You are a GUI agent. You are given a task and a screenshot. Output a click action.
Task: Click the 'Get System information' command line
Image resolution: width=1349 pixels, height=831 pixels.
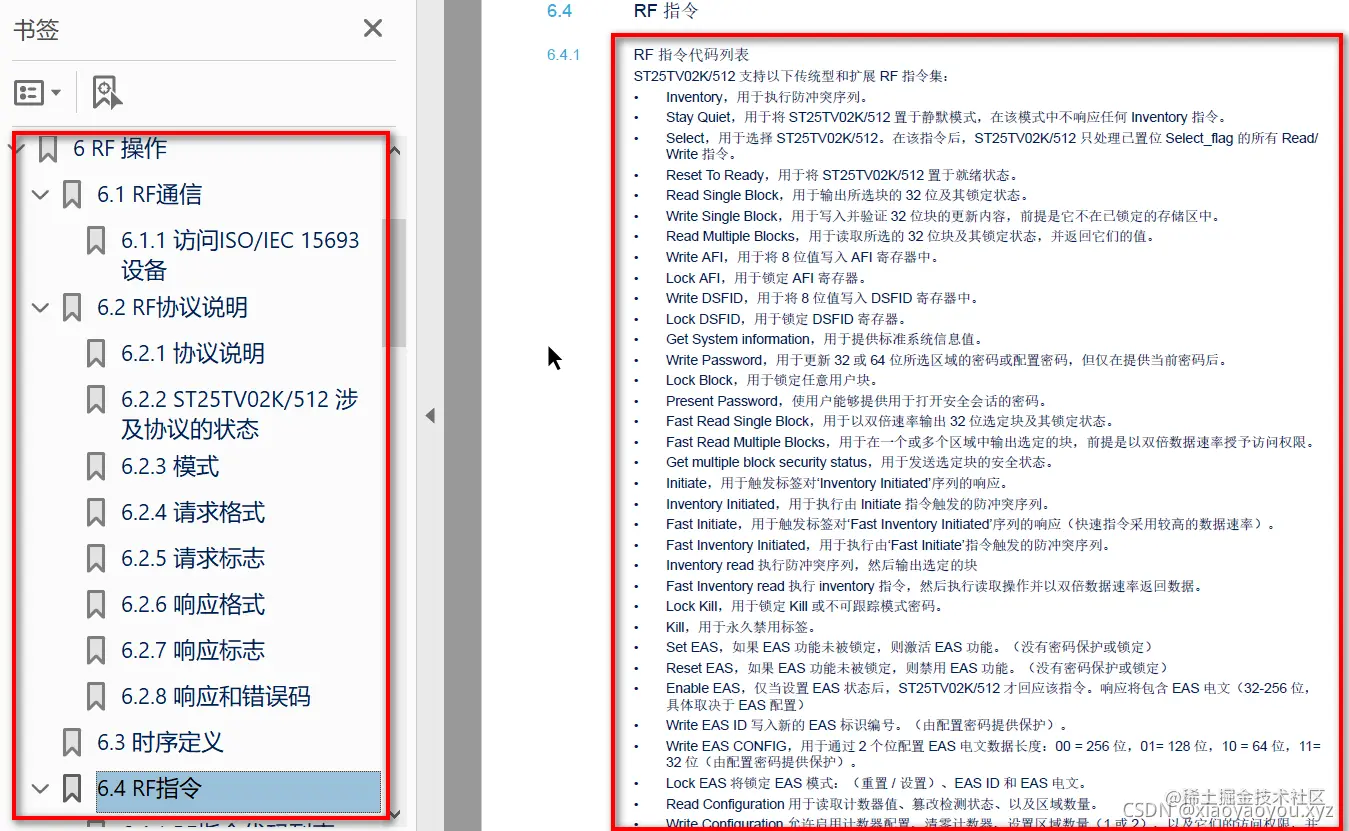825,339
